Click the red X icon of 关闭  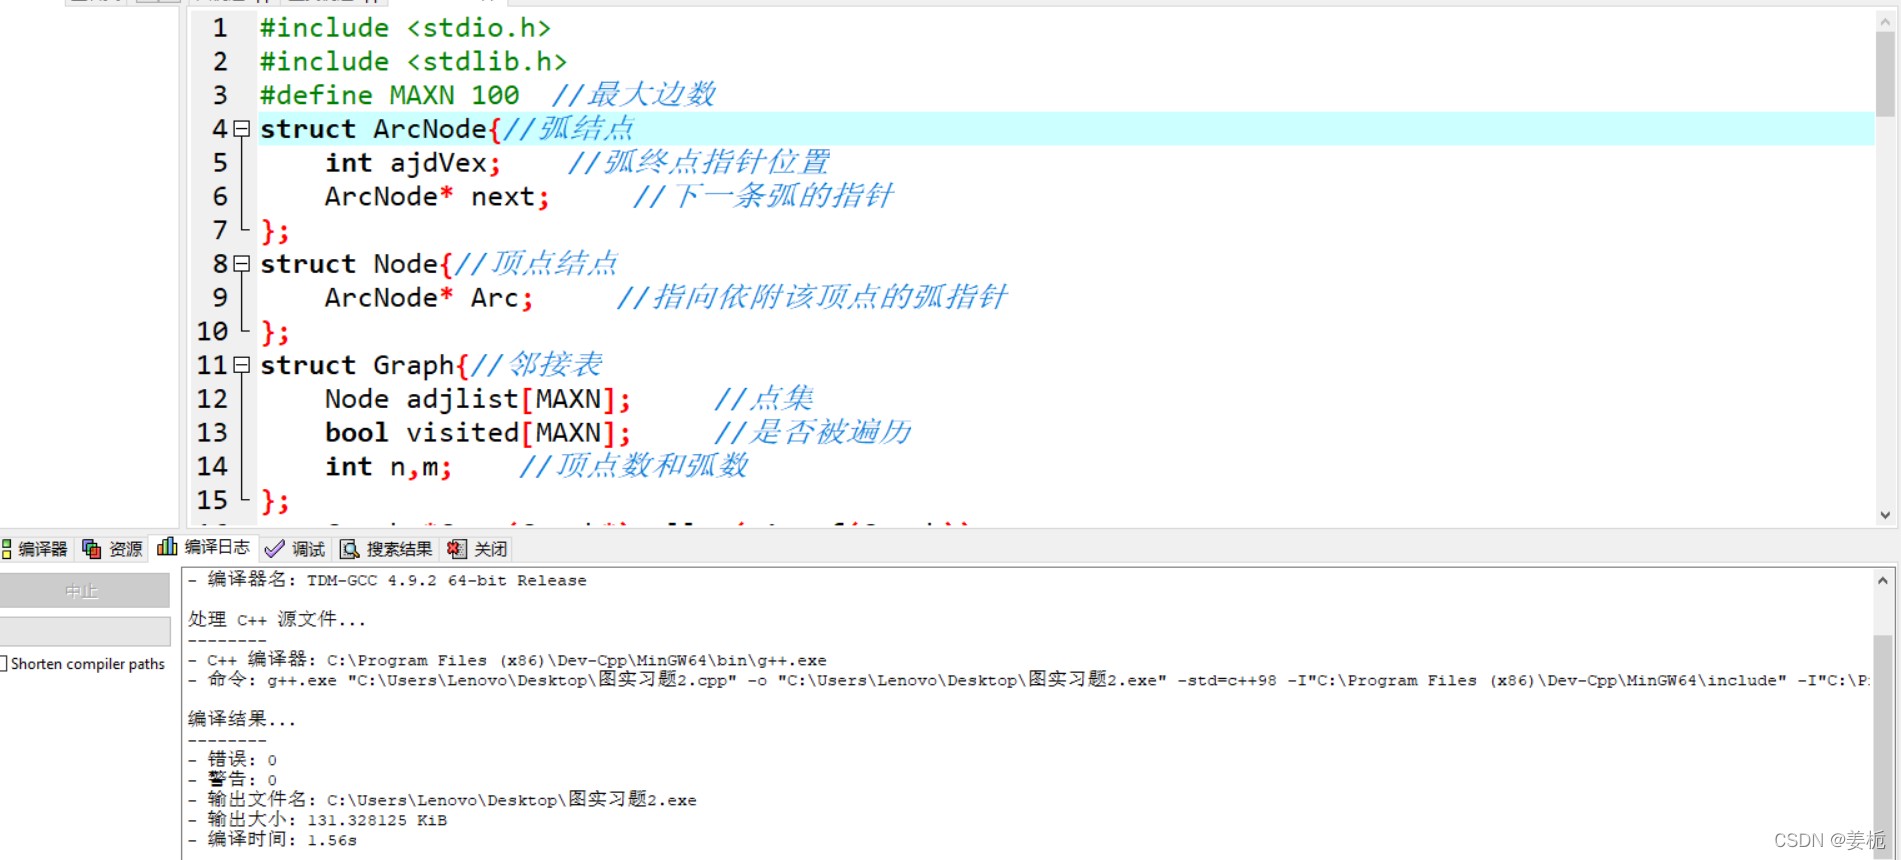[456, 549]
